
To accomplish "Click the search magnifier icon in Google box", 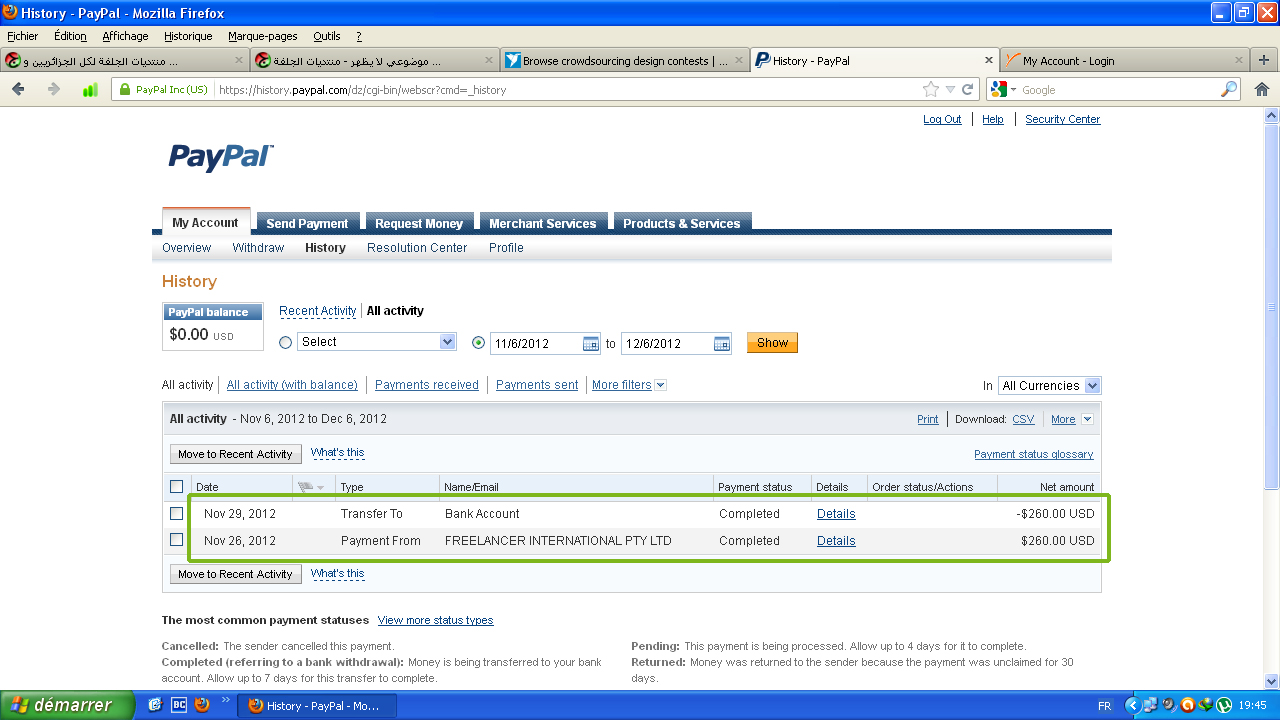I will coord(1229,89).
